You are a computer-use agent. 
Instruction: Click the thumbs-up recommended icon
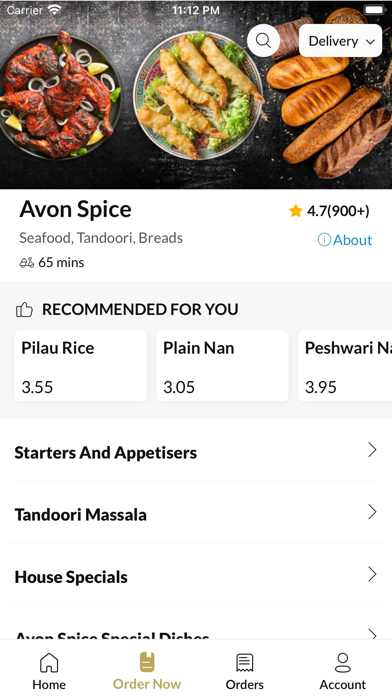coord(24,309)
